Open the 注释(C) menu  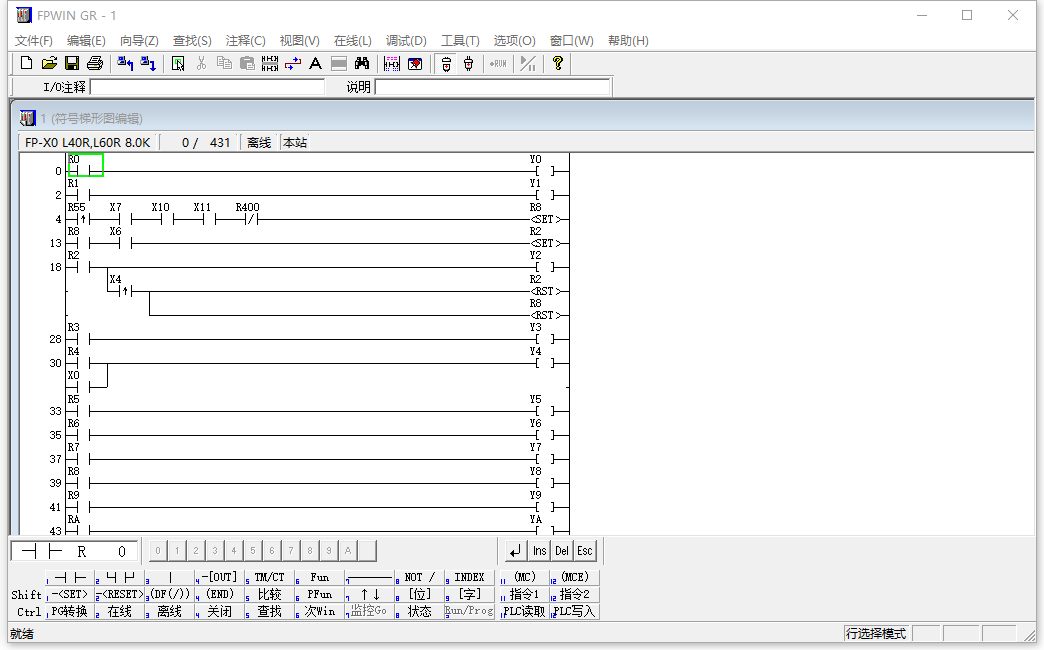pyautogui.click(x=245, y=41)
